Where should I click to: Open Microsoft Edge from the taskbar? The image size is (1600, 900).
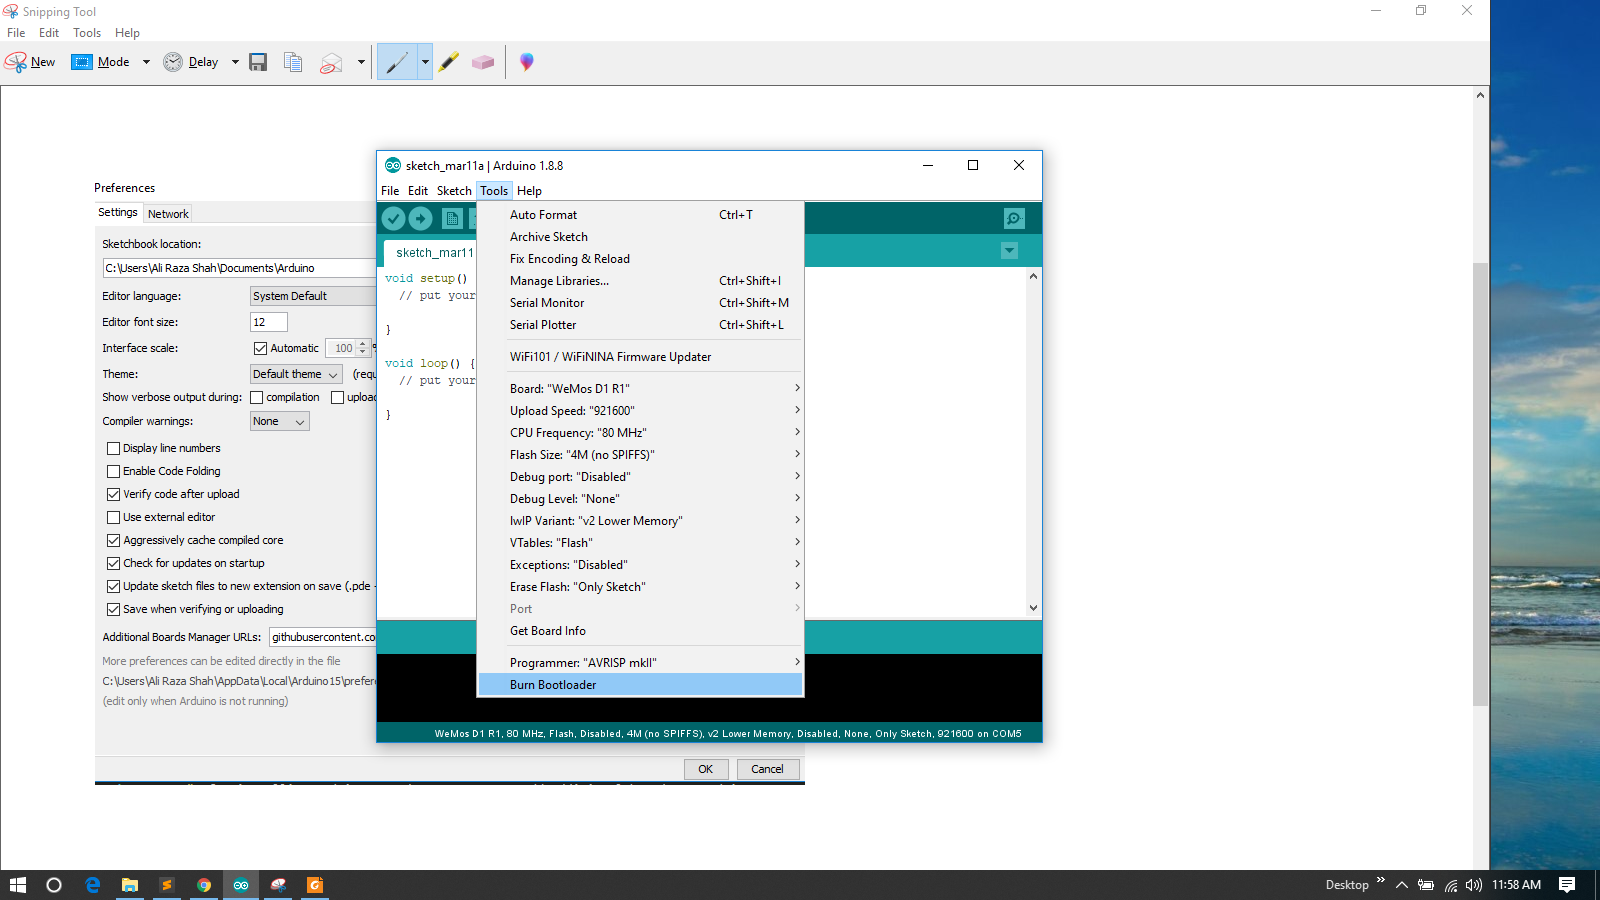[x=93, y=885]
